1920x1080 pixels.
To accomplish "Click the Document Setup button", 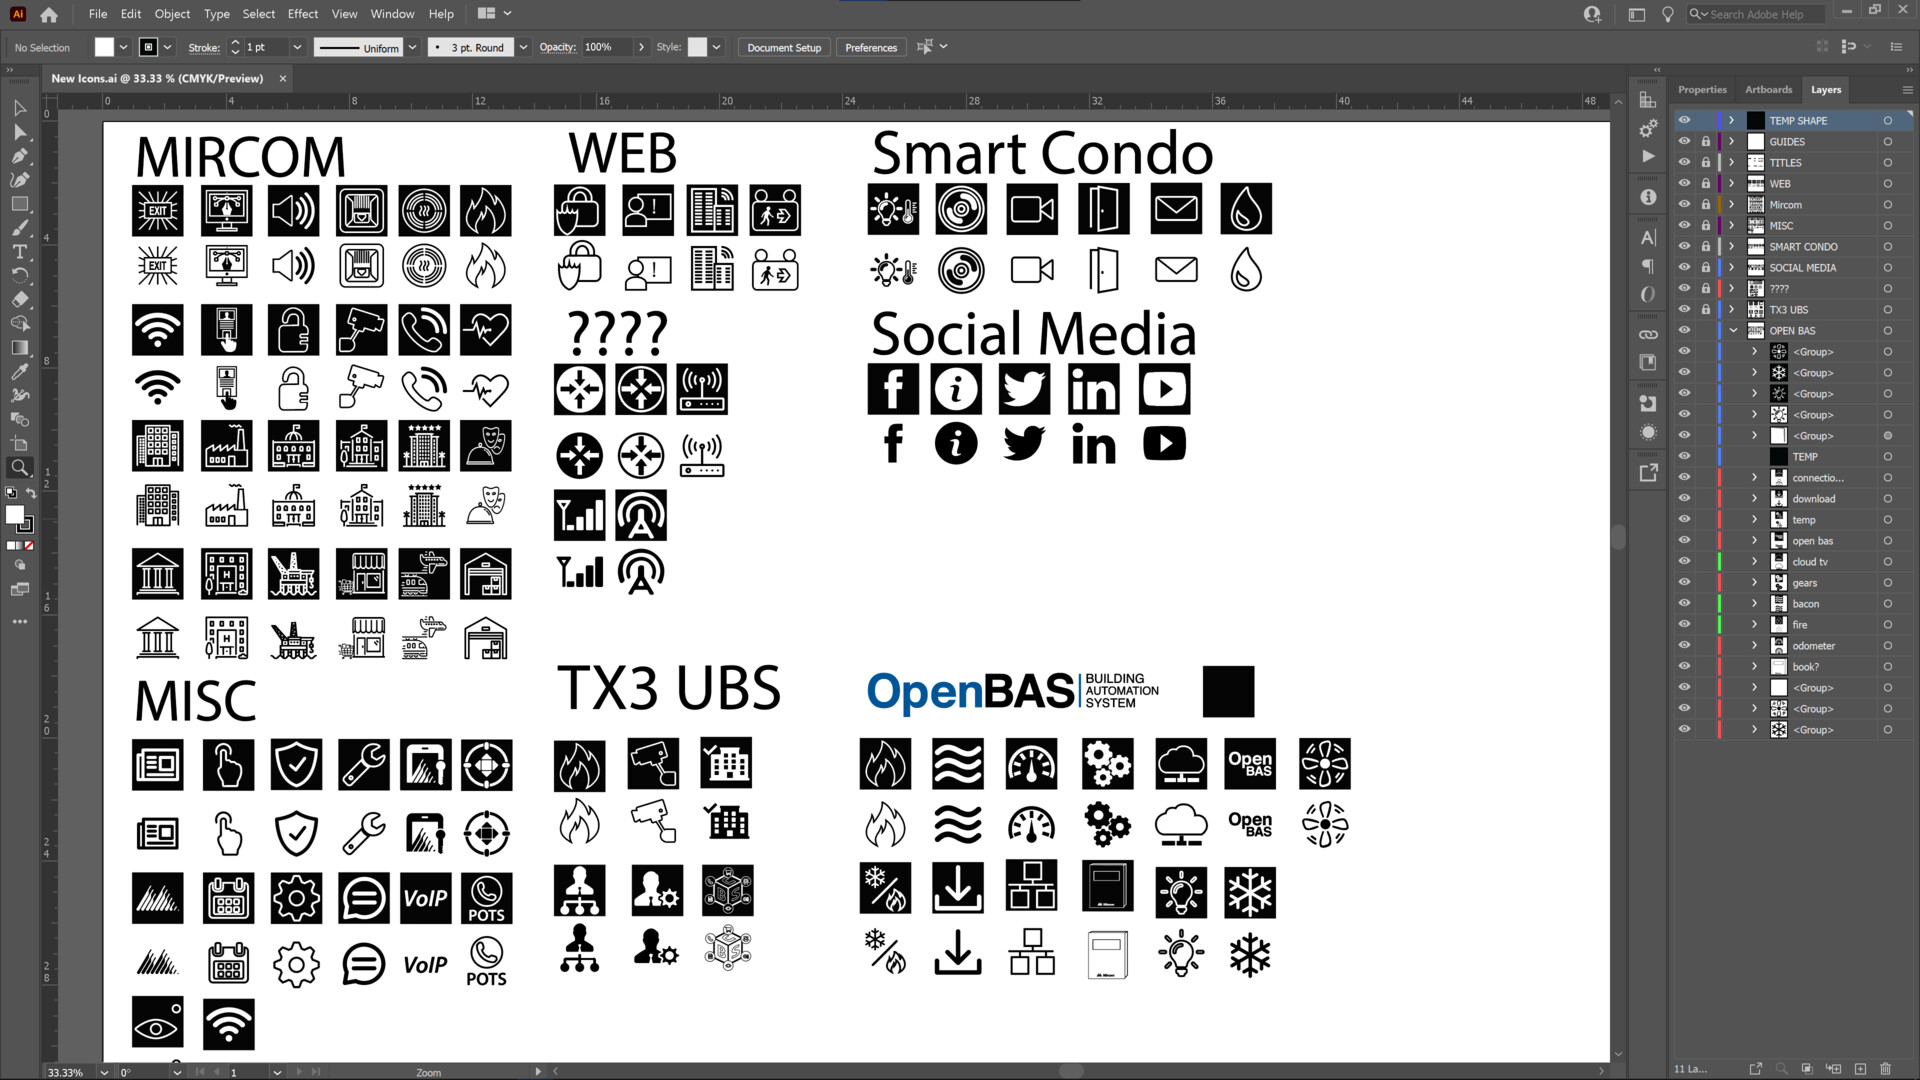I will click(784, 47).
